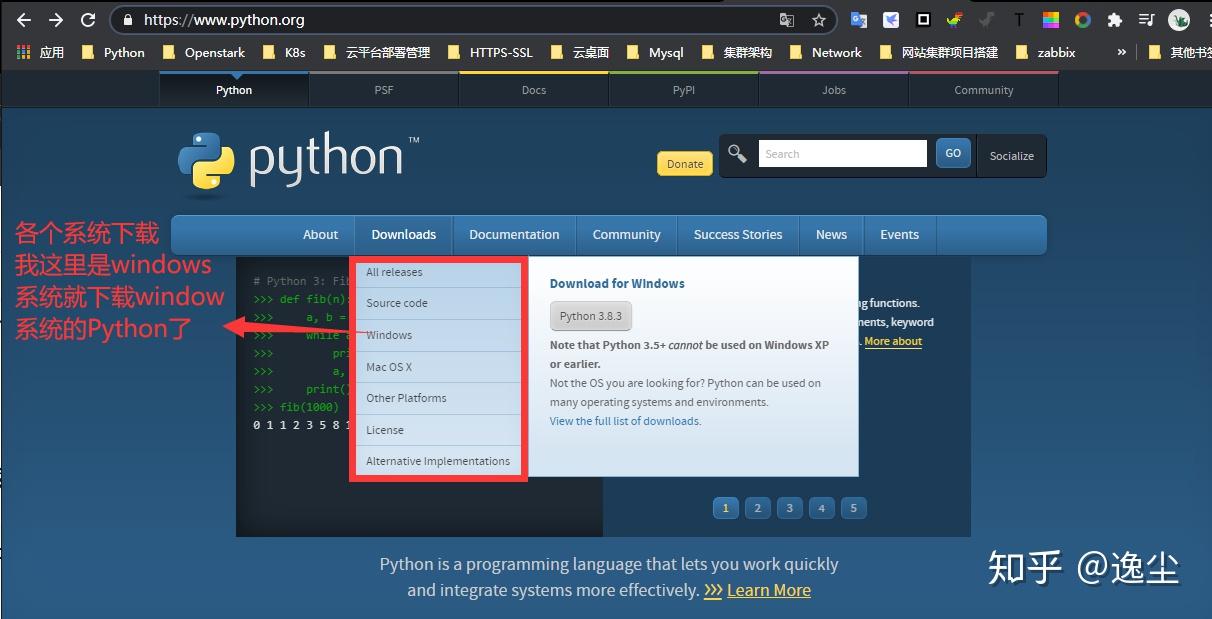Open the More about link
1212x619 pixels.
pos(893,341)
